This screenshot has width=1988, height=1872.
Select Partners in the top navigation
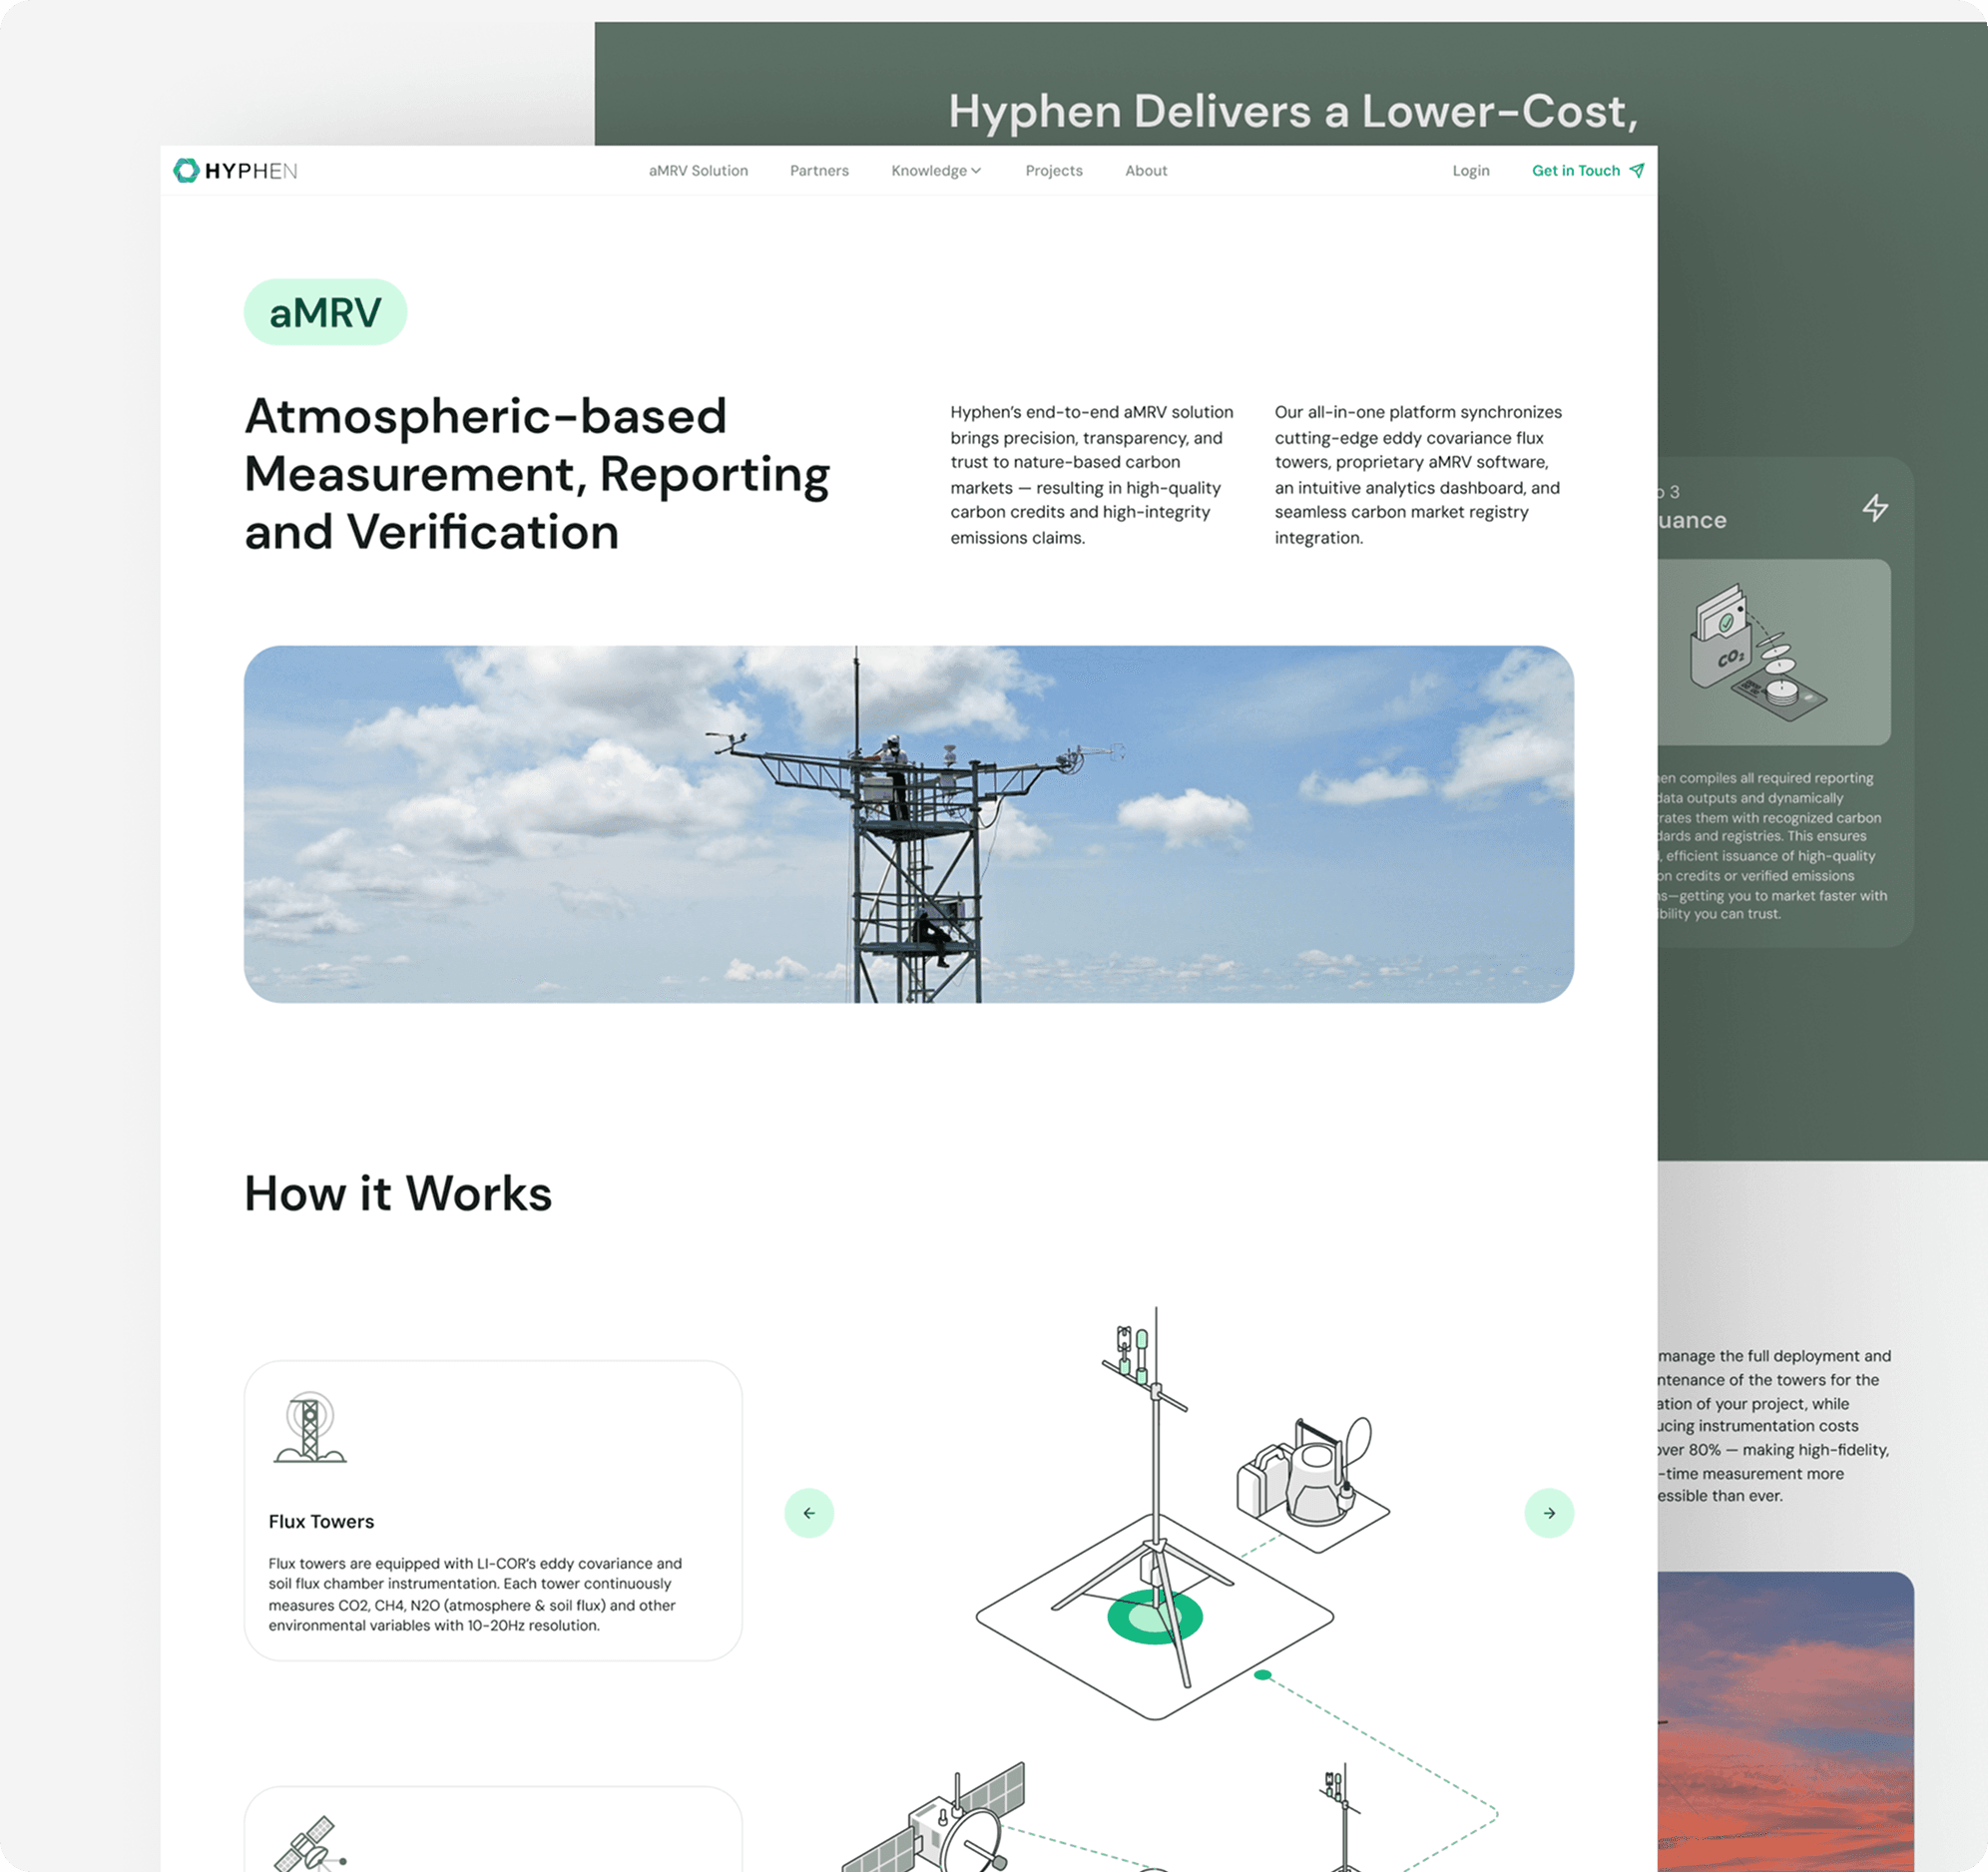coord(819,170)
